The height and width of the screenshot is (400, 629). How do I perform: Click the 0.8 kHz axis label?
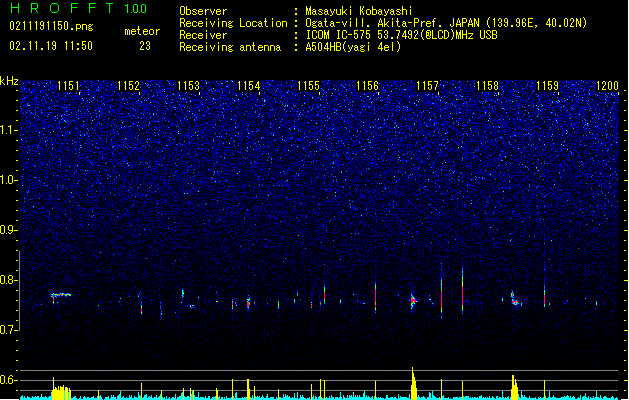(9, 280)
